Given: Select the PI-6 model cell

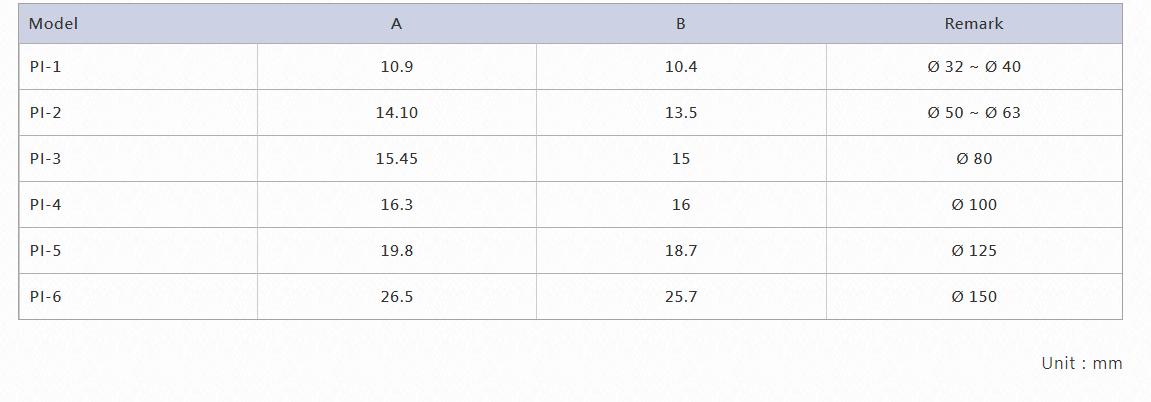Looking at the screenshot, I should [138, 297].
